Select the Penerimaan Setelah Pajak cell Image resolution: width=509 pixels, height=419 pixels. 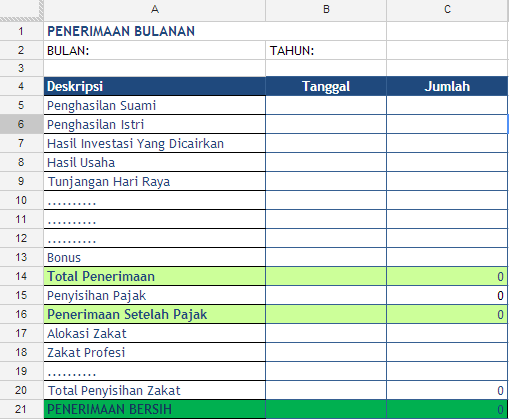[155, 314]
